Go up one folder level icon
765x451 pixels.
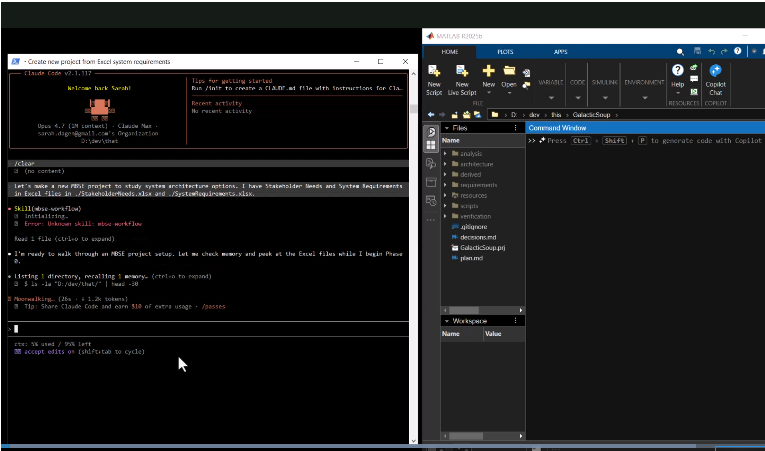pyautogui.click(x=454, y=115)
